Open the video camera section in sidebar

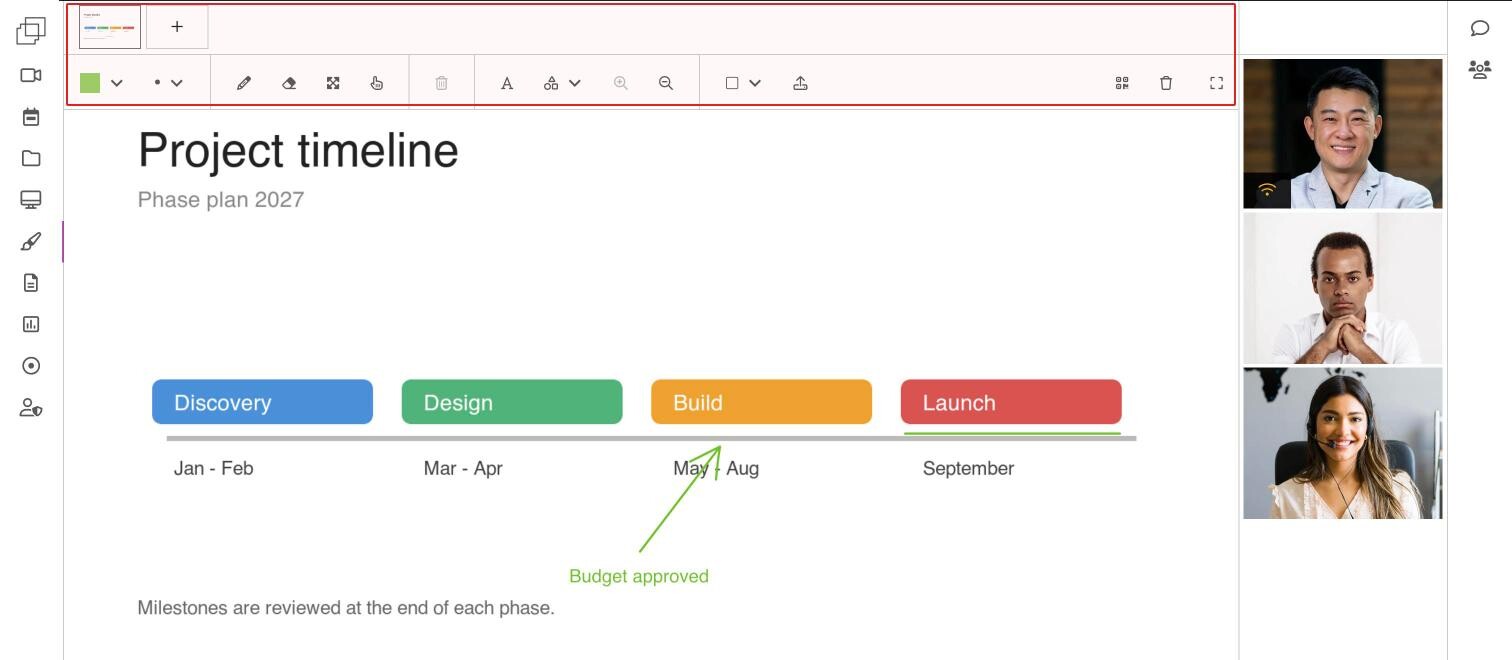[31, 75]
